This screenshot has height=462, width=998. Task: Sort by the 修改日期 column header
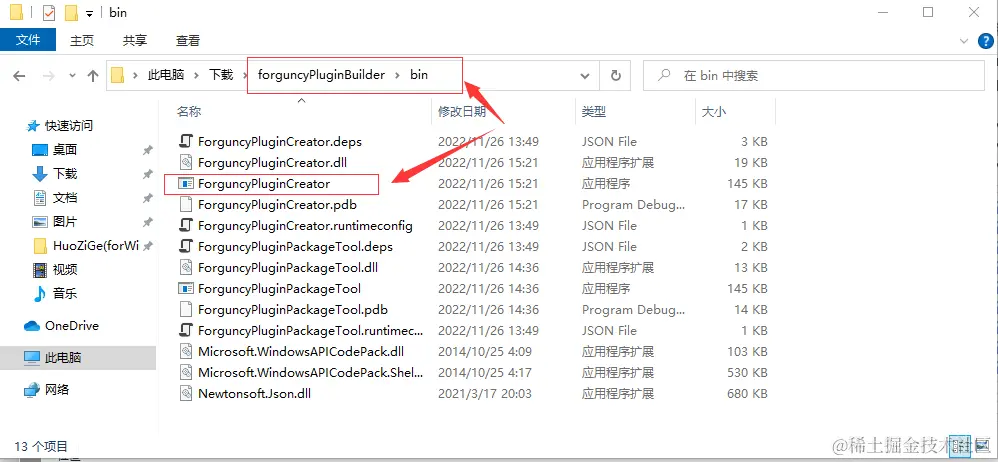461,111
